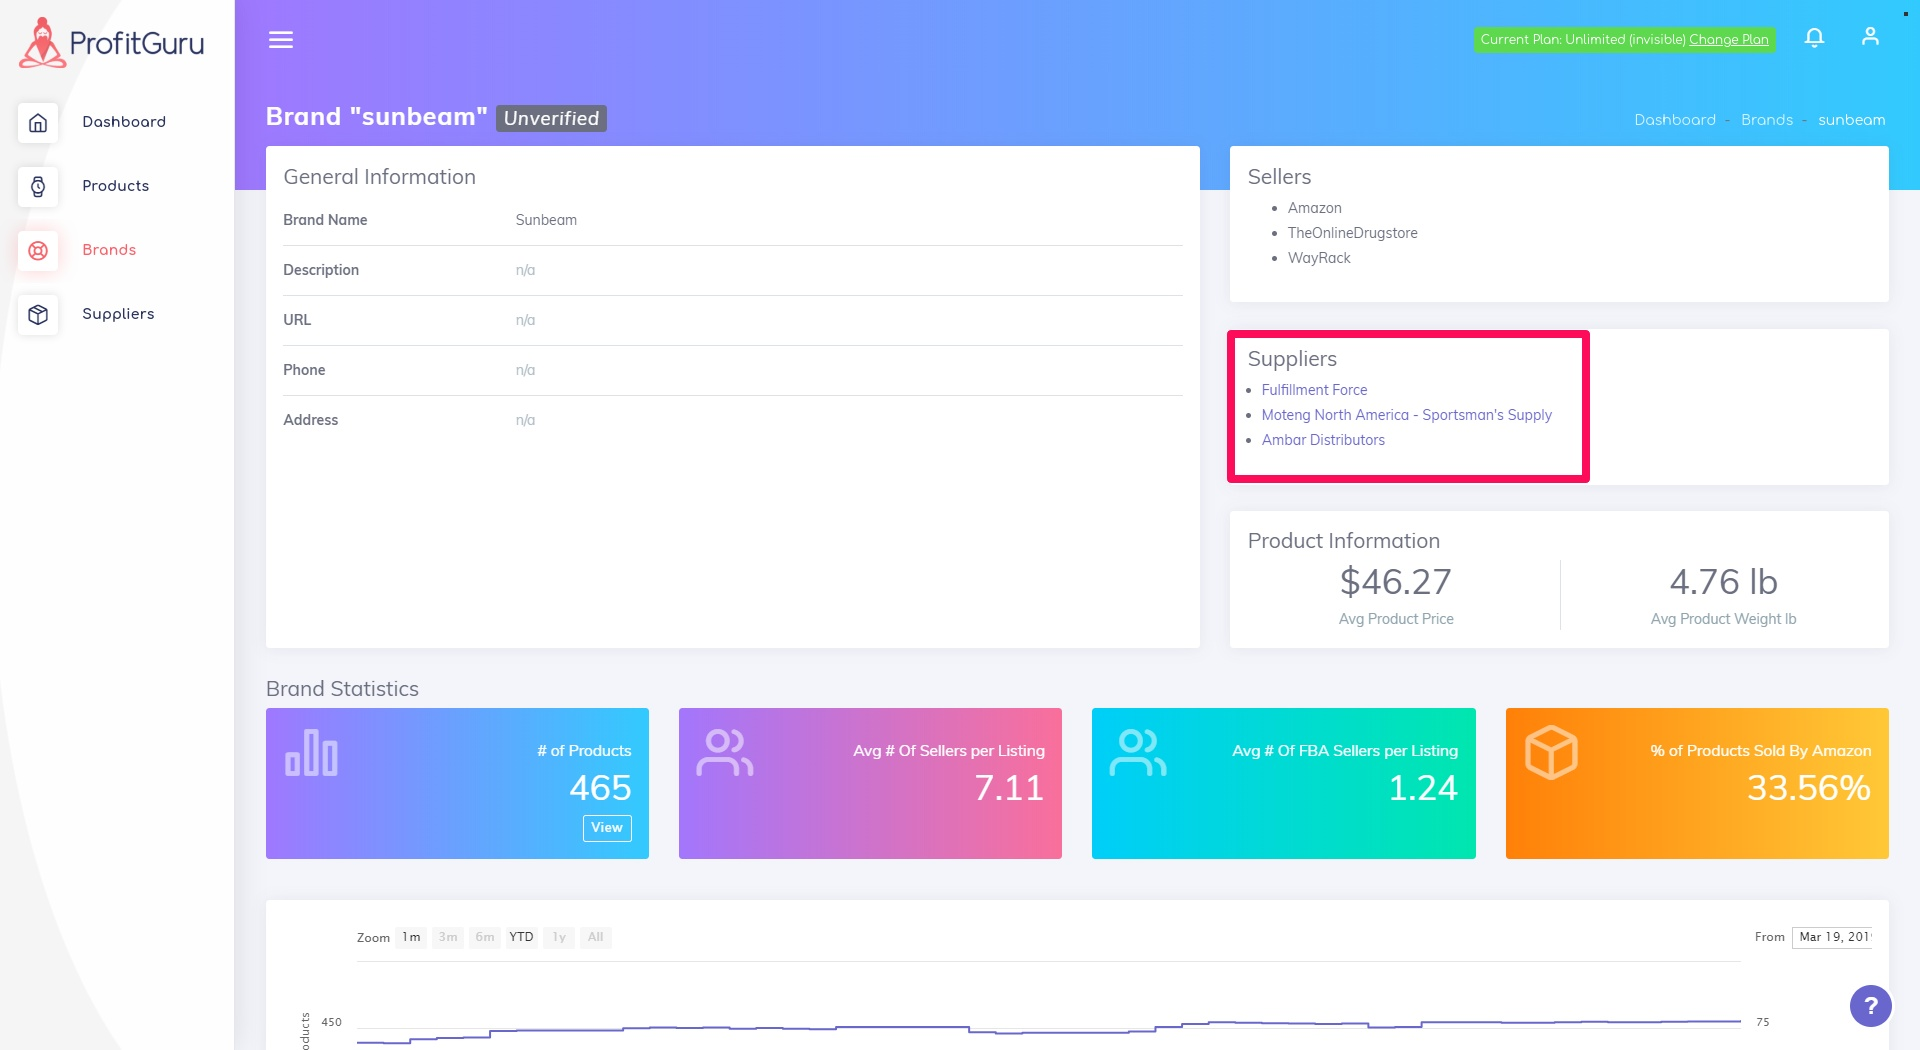This screenshot has height=1050, width=1920.
Task: Open the Fulfillment Force supplier link
Action: click(x=1314, y=390)
